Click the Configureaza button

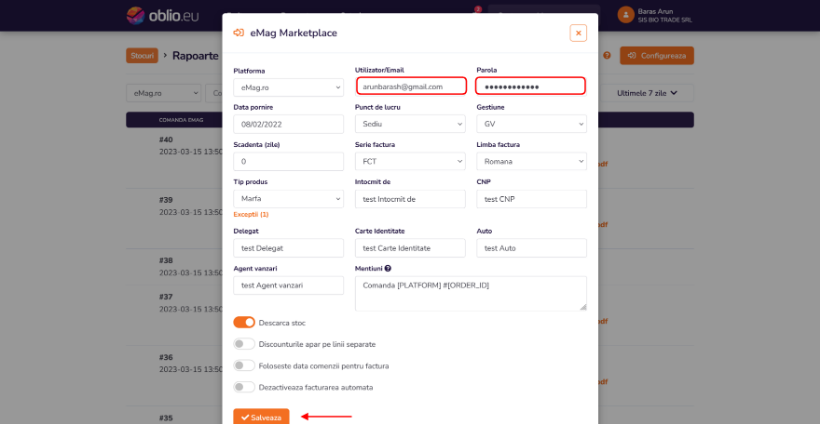point(657,55)
